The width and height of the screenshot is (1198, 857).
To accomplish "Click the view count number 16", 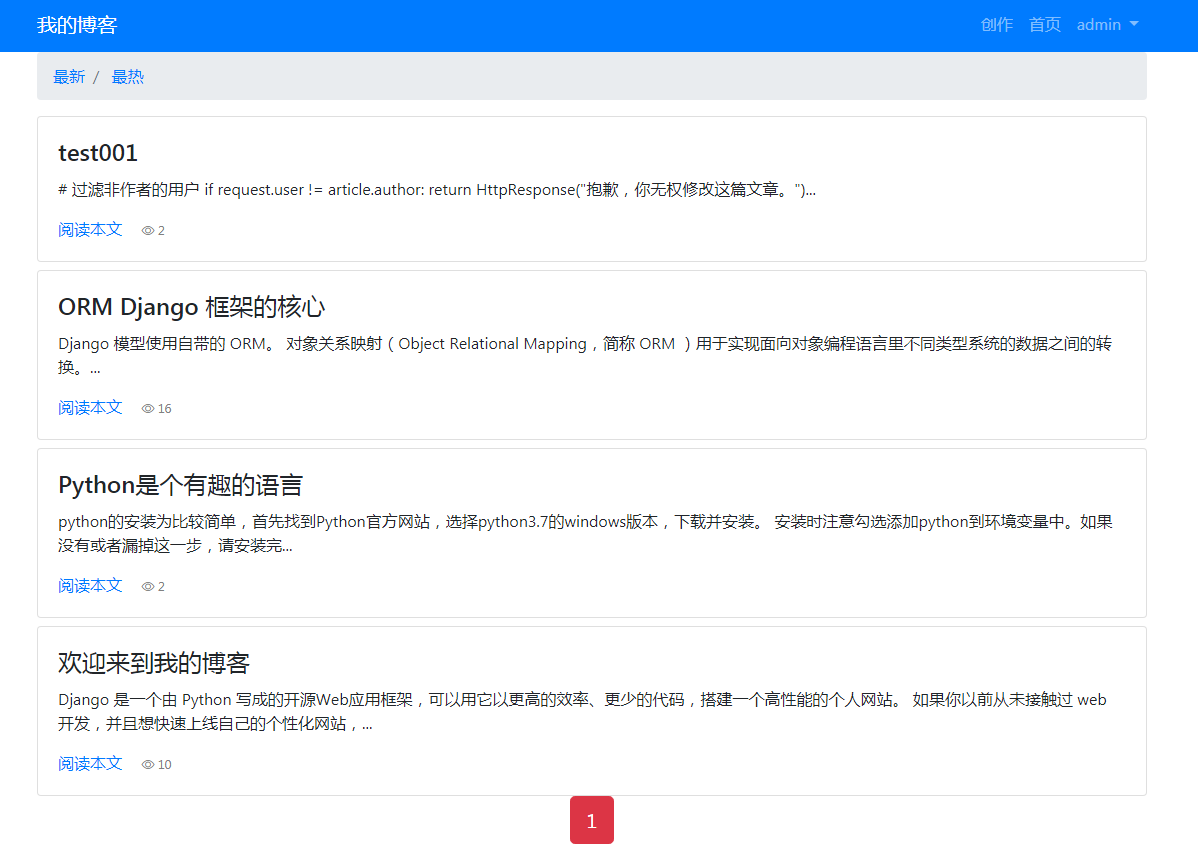I will [165, 408].
